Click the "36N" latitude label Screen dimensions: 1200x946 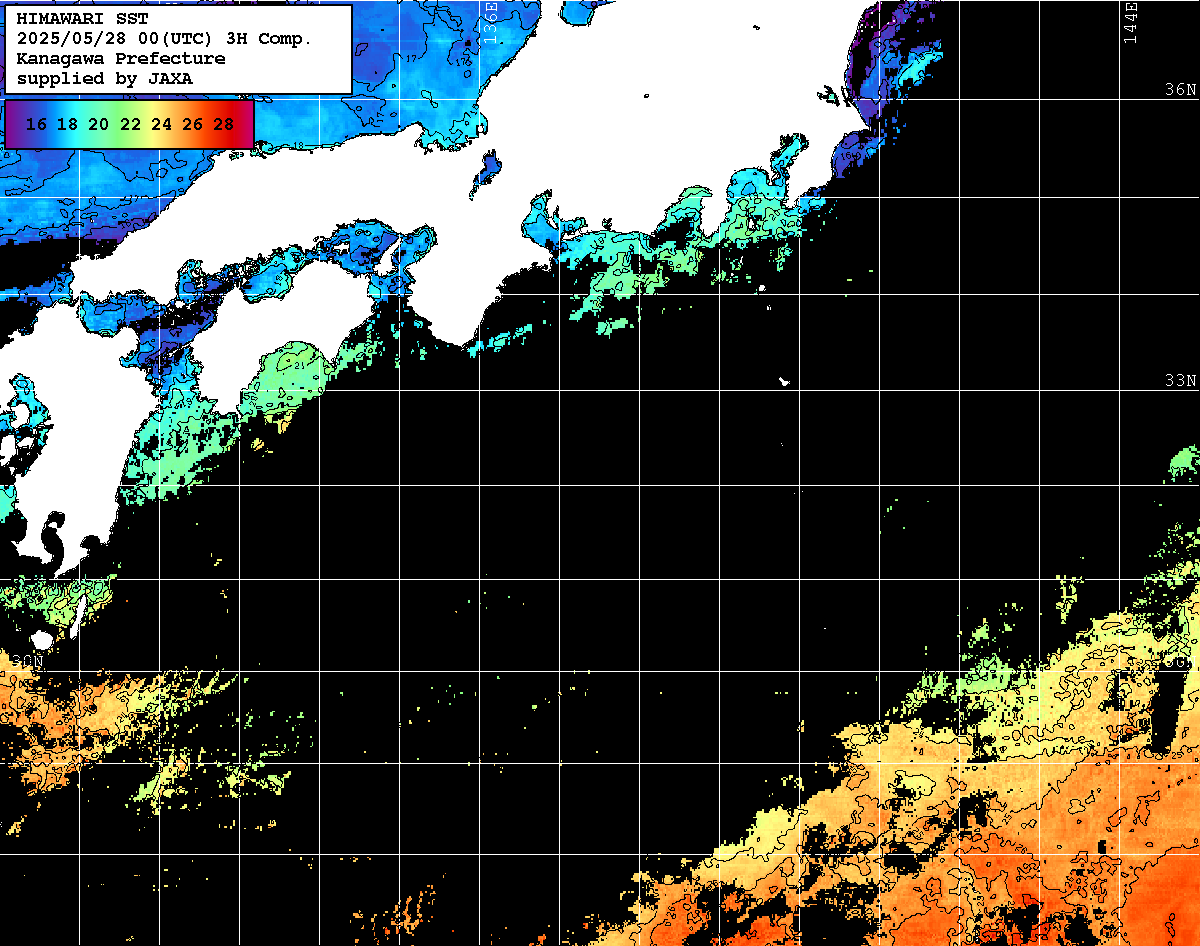click(1181, 89)
